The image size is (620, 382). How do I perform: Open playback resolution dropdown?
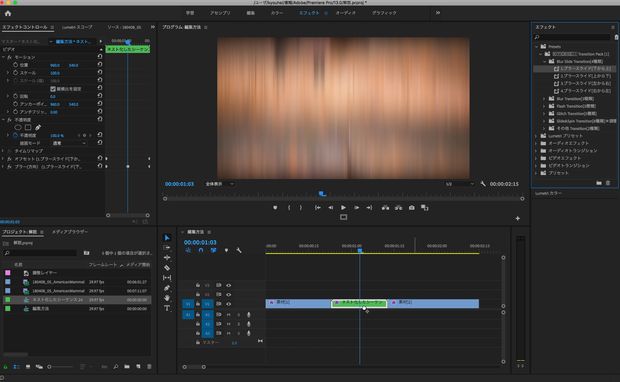tap(459, 184)
